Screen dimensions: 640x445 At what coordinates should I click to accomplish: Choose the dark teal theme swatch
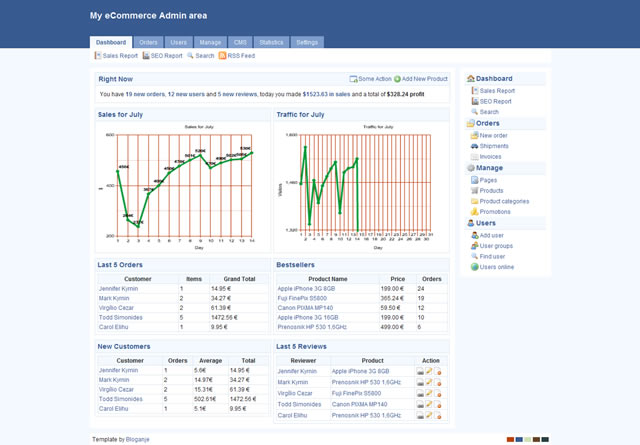[545, 439]
